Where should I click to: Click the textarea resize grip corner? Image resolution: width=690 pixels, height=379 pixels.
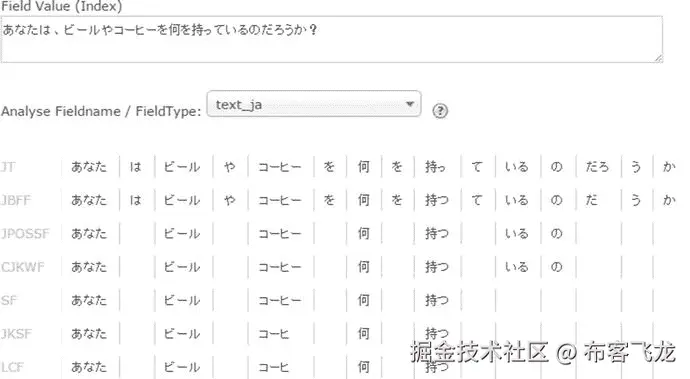point(658,58)
